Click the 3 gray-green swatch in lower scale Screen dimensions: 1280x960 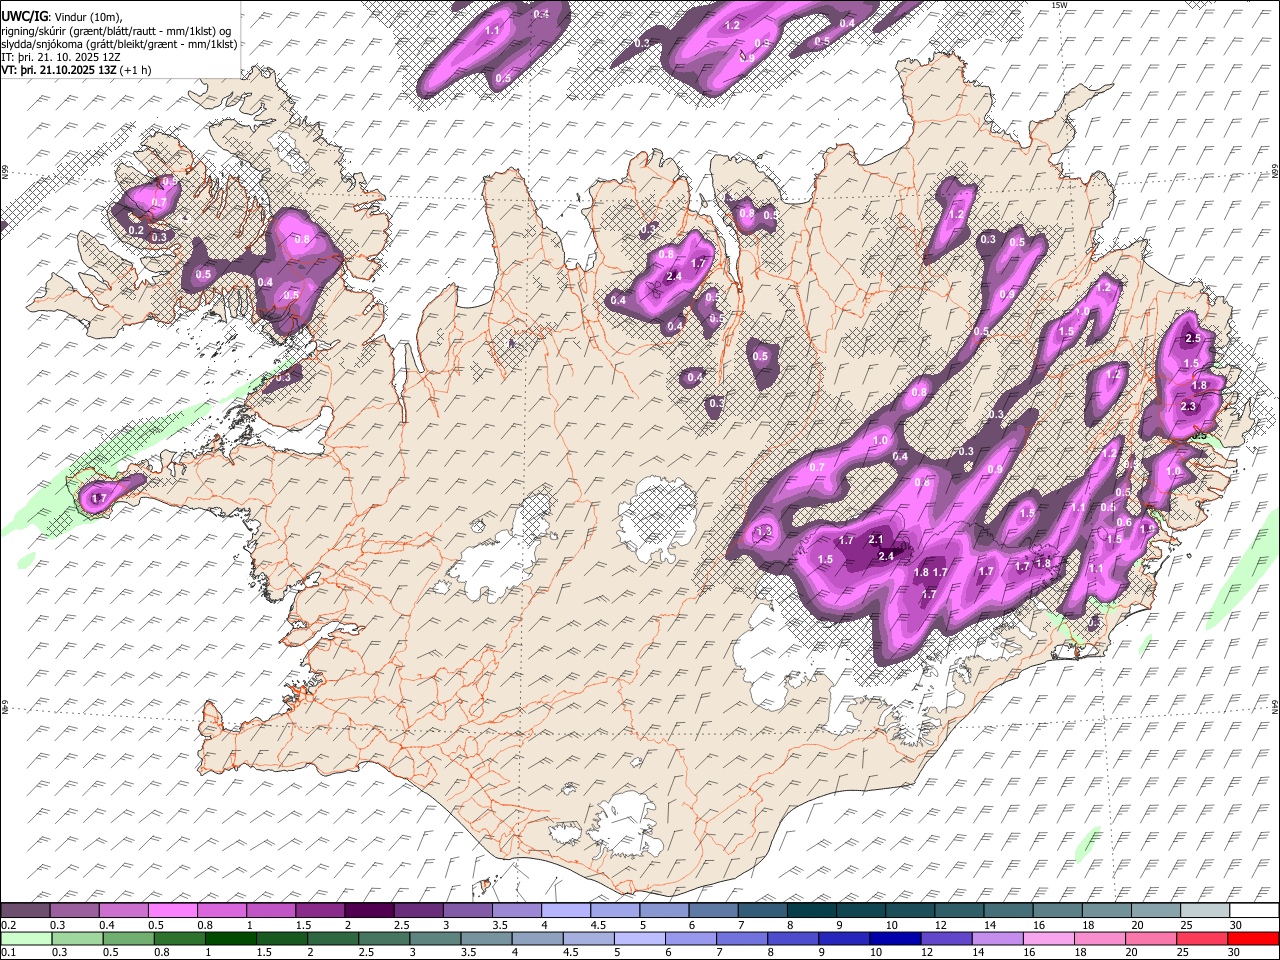click(435, 939)
